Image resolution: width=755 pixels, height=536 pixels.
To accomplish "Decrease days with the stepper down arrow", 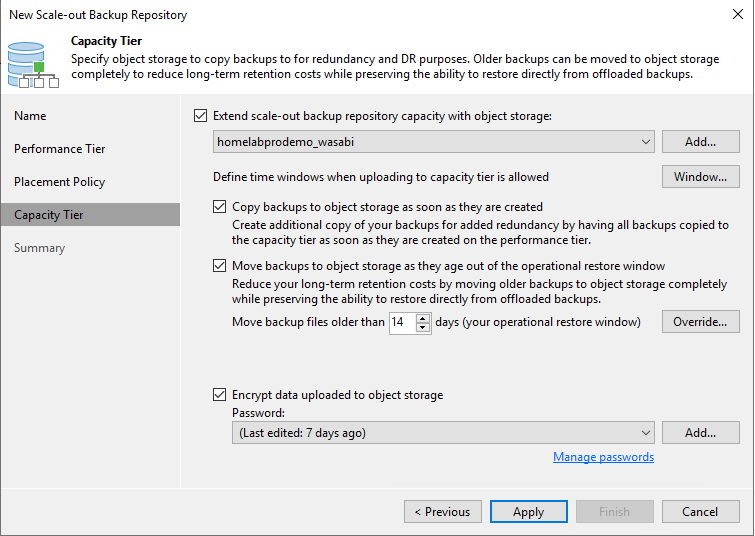I will [x=423, y=327].
